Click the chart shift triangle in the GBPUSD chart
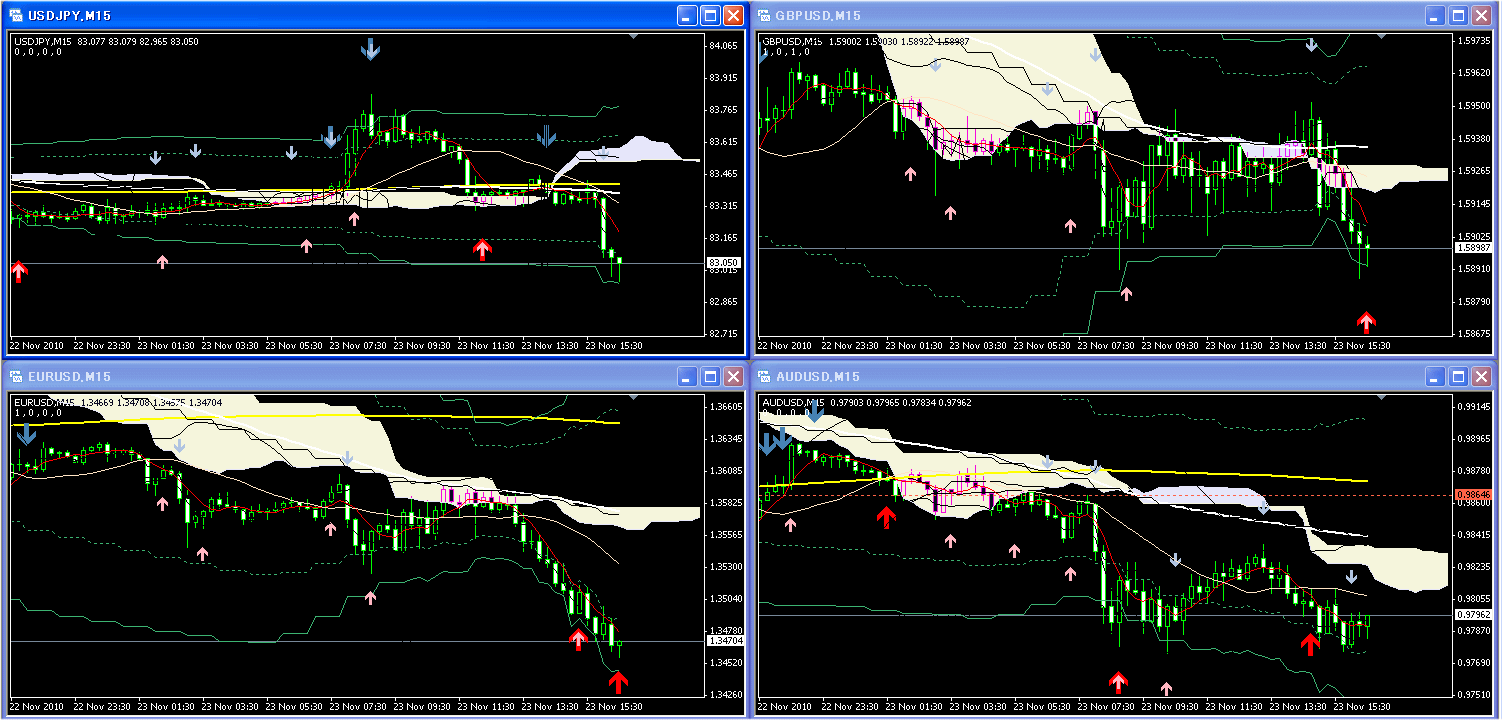Screen dimensions: 1502x720 click(x=1381, y=36)
